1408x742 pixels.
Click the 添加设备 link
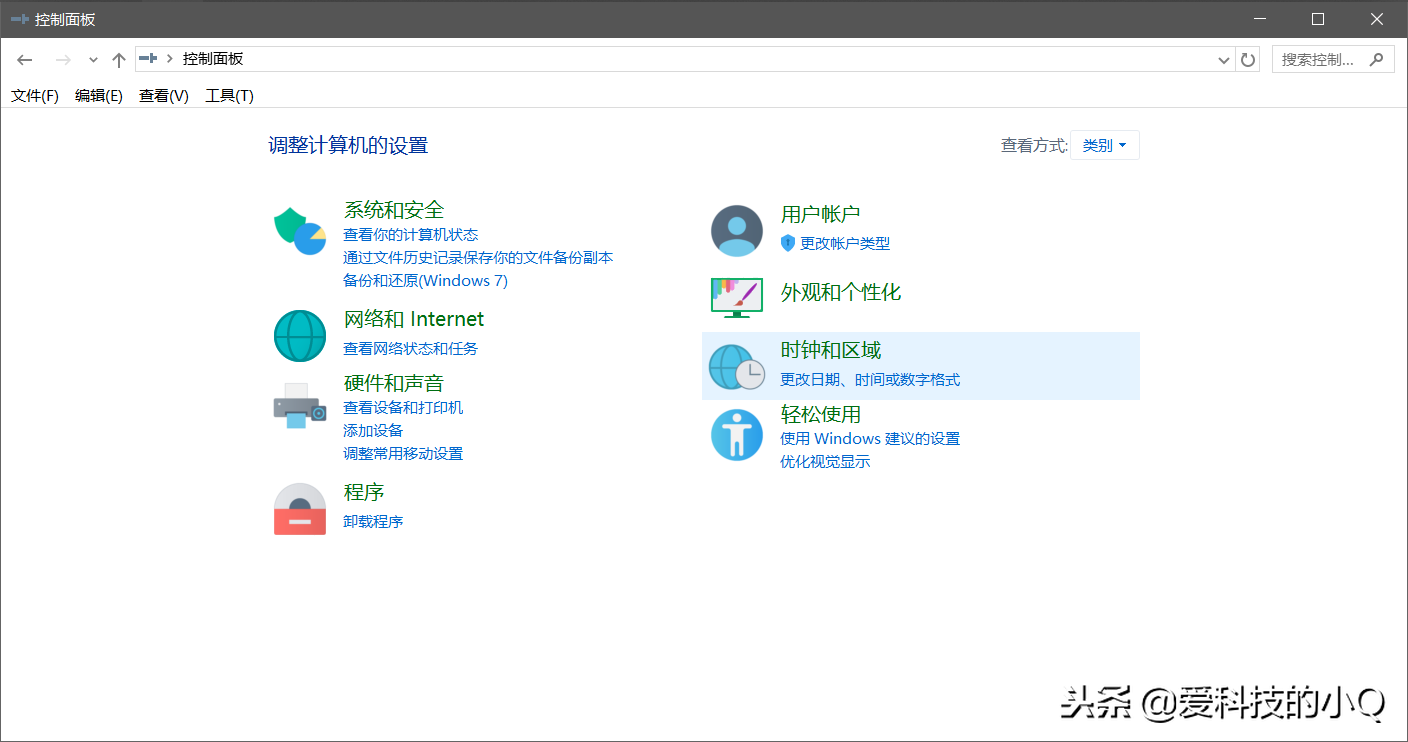(373, 431)
